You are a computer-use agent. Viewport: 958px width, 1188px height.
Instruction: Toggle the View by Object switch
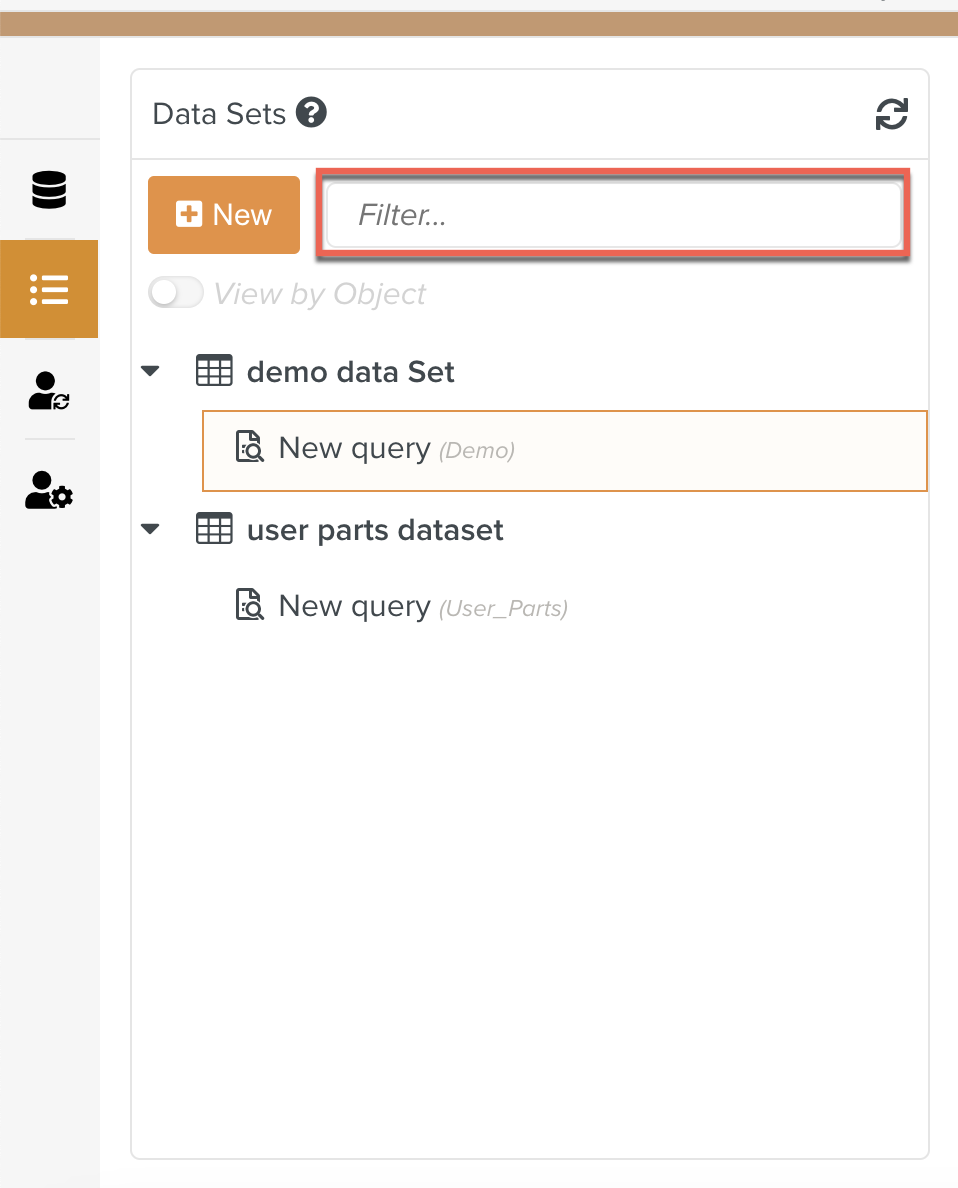pos(176,293)
